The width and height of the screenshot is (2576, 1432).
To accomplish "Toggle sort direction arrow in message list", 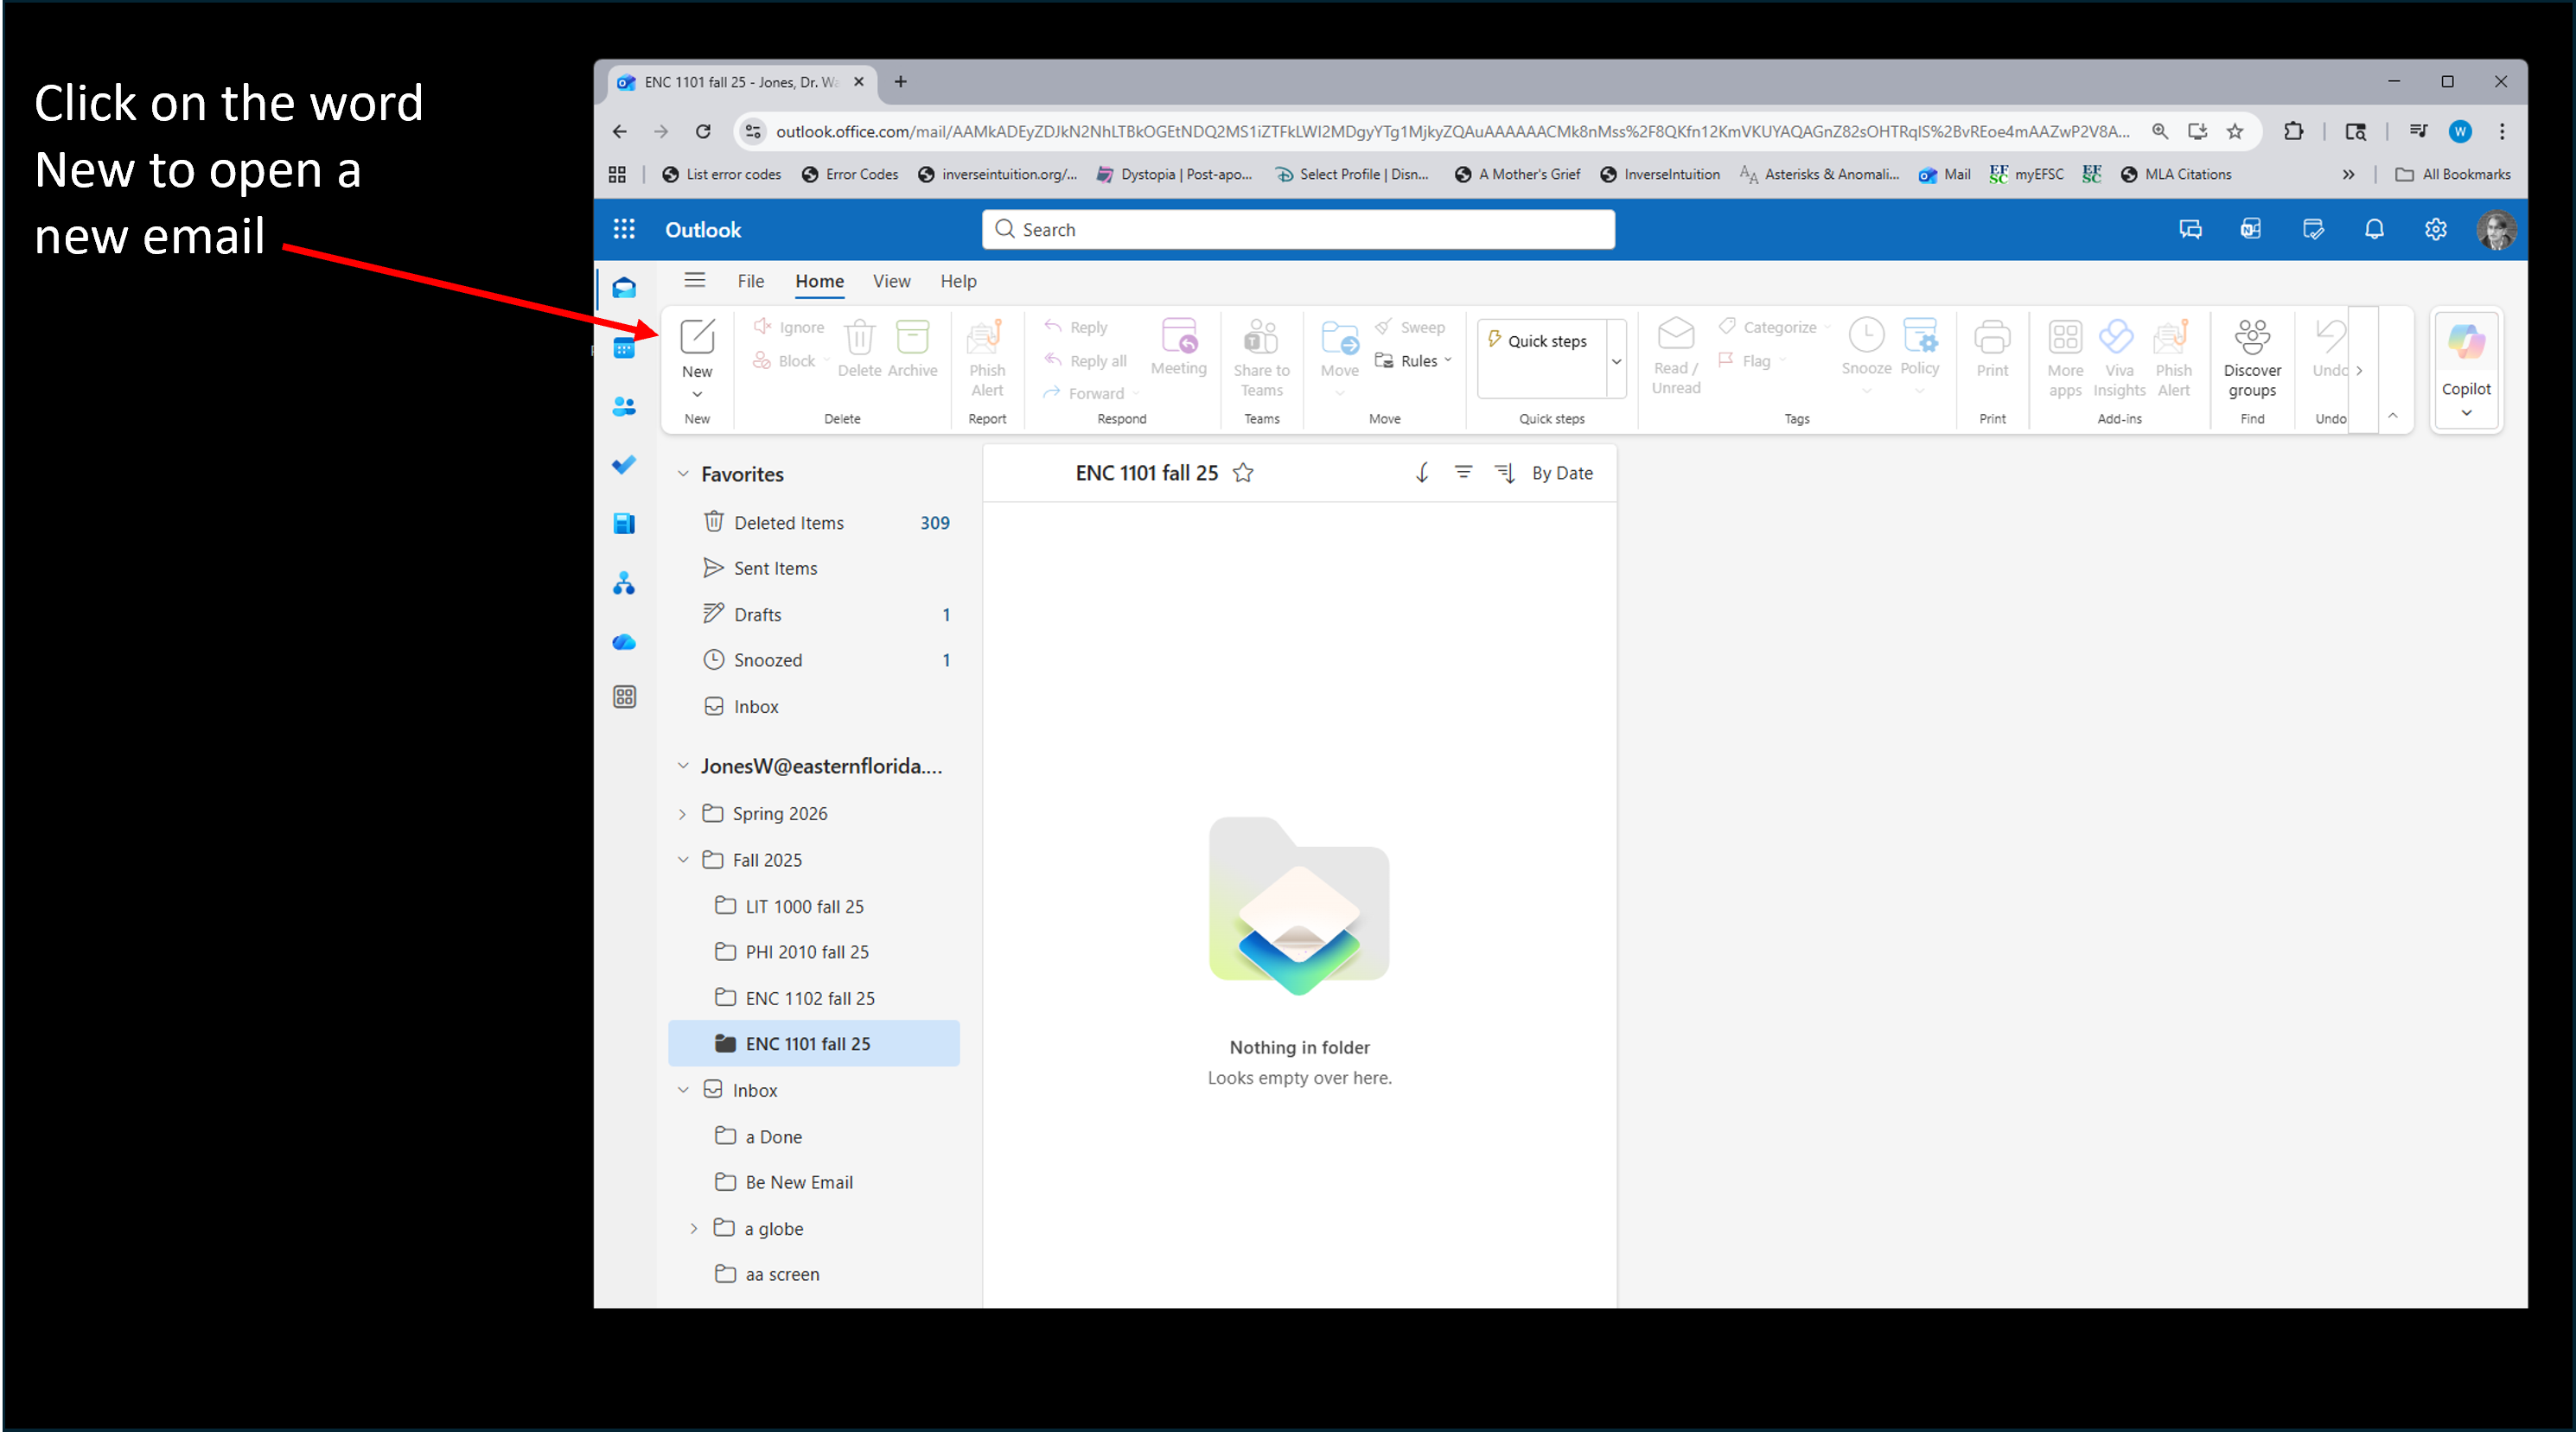I will (x=1421, y=473).
